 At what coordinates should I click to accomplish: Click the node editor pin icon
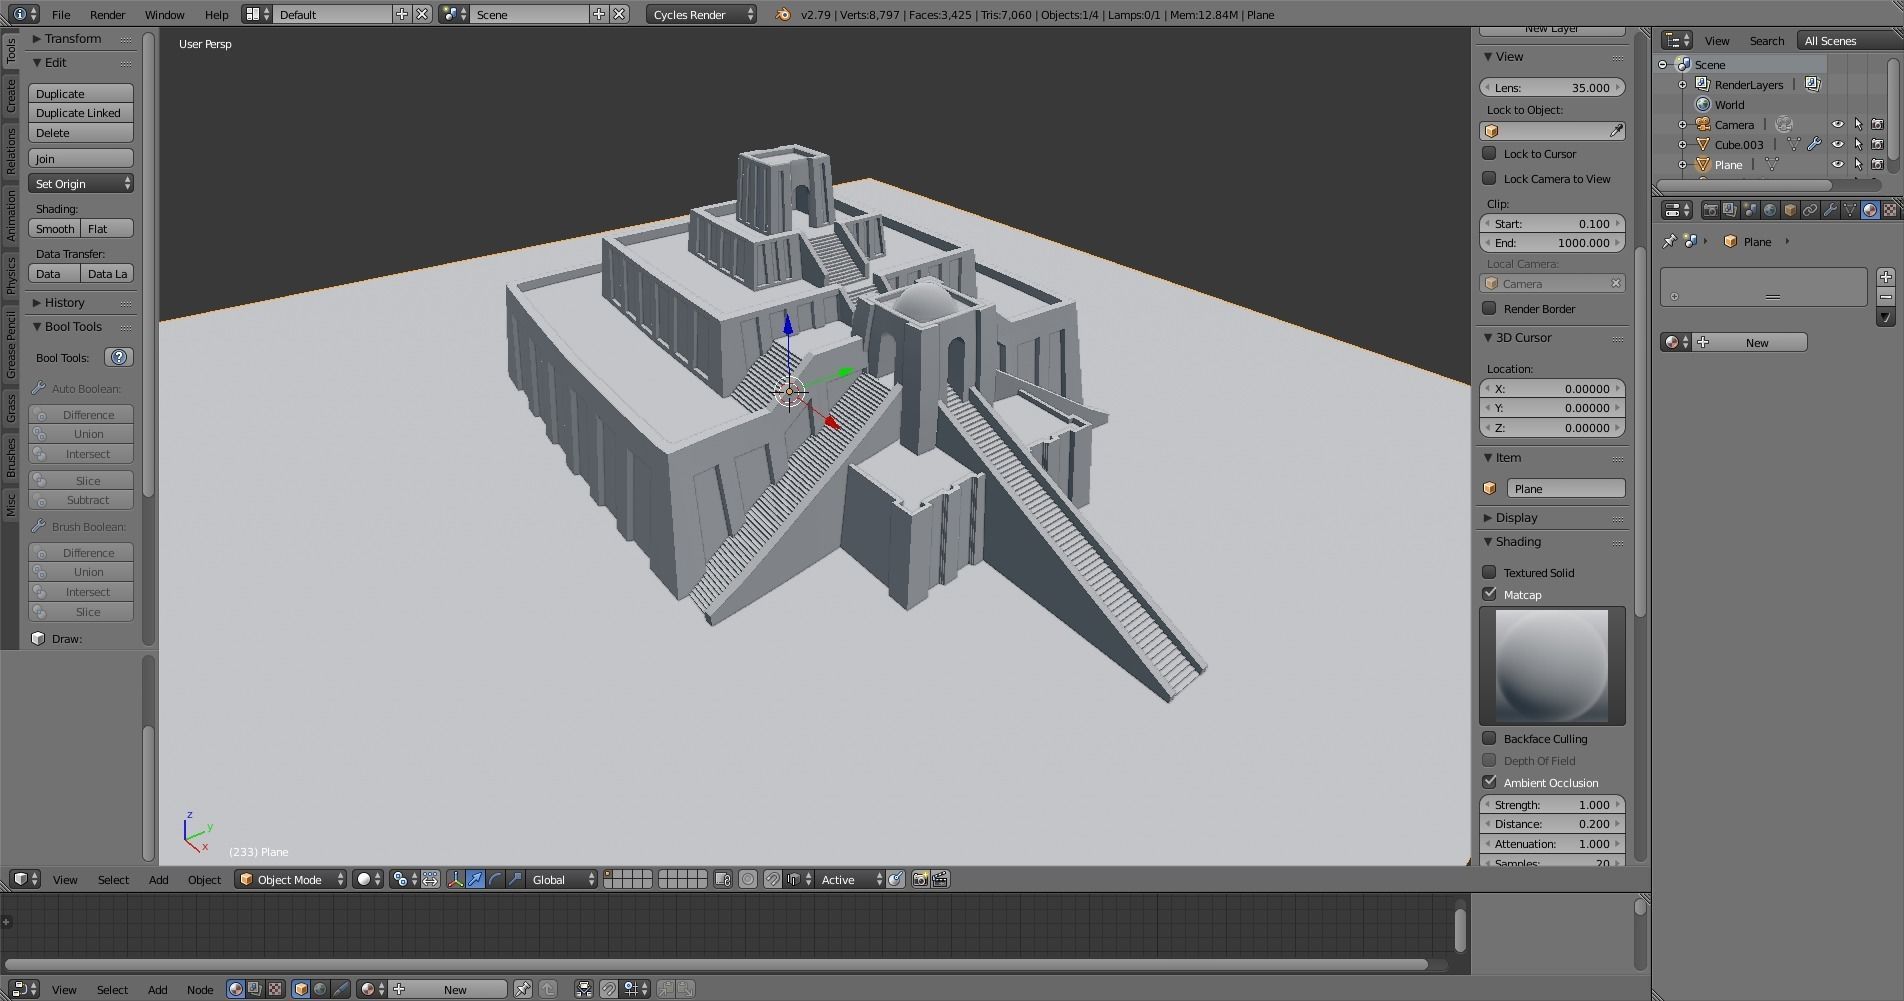point(522,989)
